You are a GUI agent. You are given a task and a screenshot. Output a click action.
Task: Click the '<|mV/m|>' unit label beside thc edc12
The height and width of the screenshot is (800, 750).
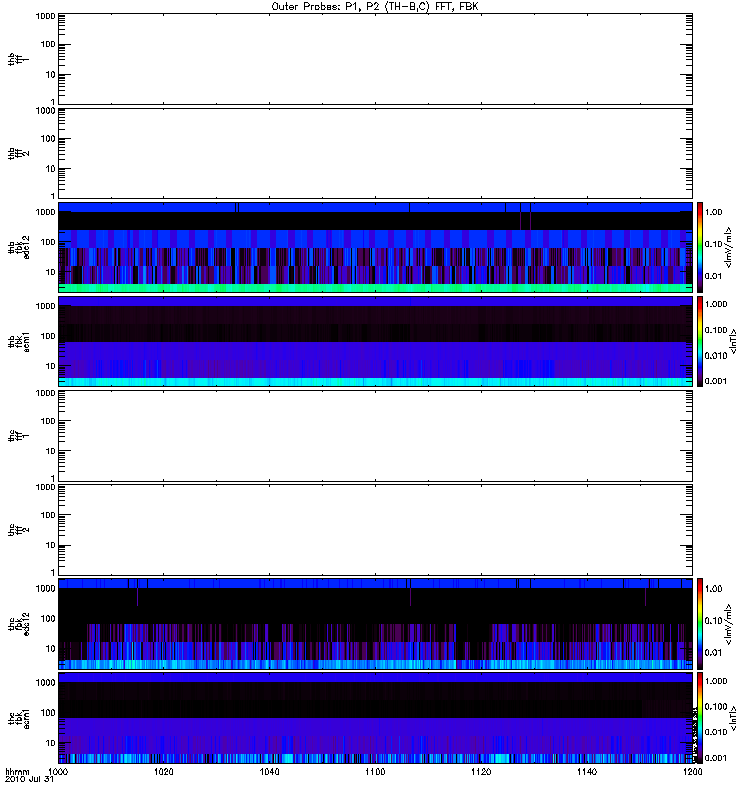tap(728, 624)
